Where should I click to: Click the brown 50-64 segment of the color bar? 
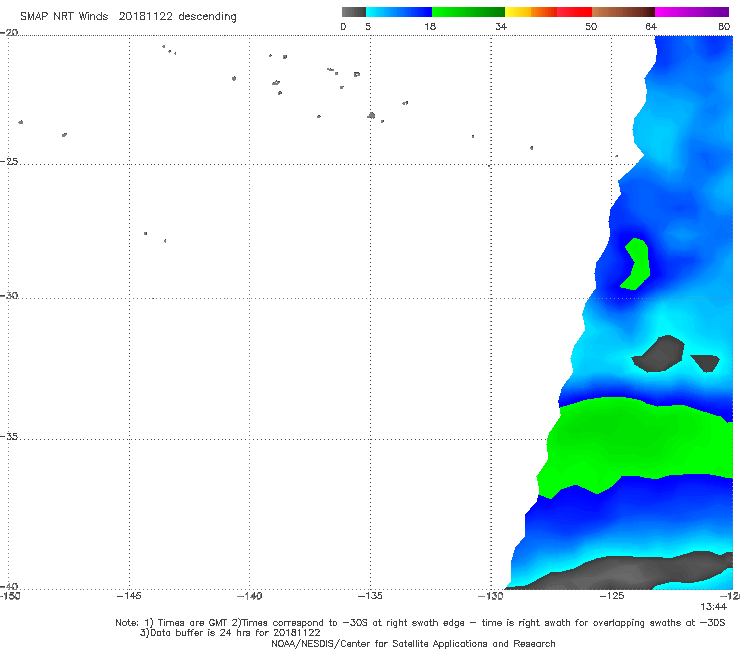point(623,12)
